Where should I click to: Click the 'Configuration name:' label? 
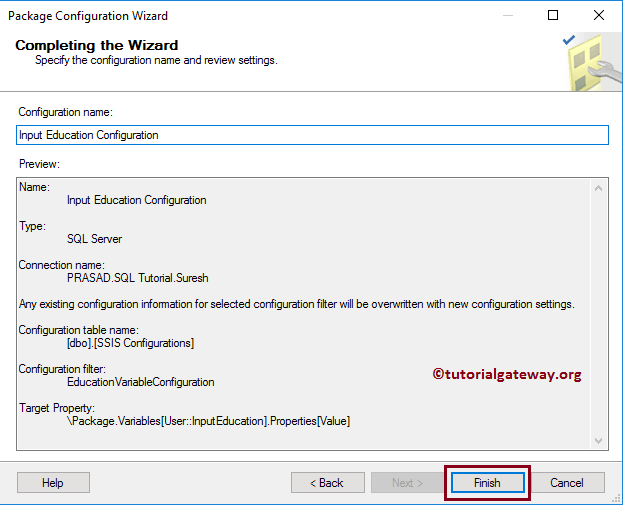[x=66, y=112]
